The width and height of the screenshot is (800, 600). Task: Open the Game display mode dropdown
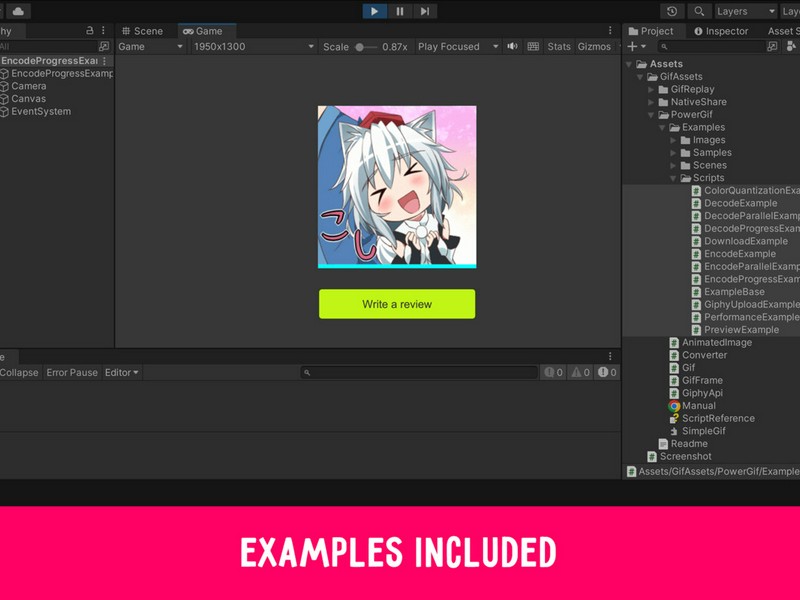point(151,46)
